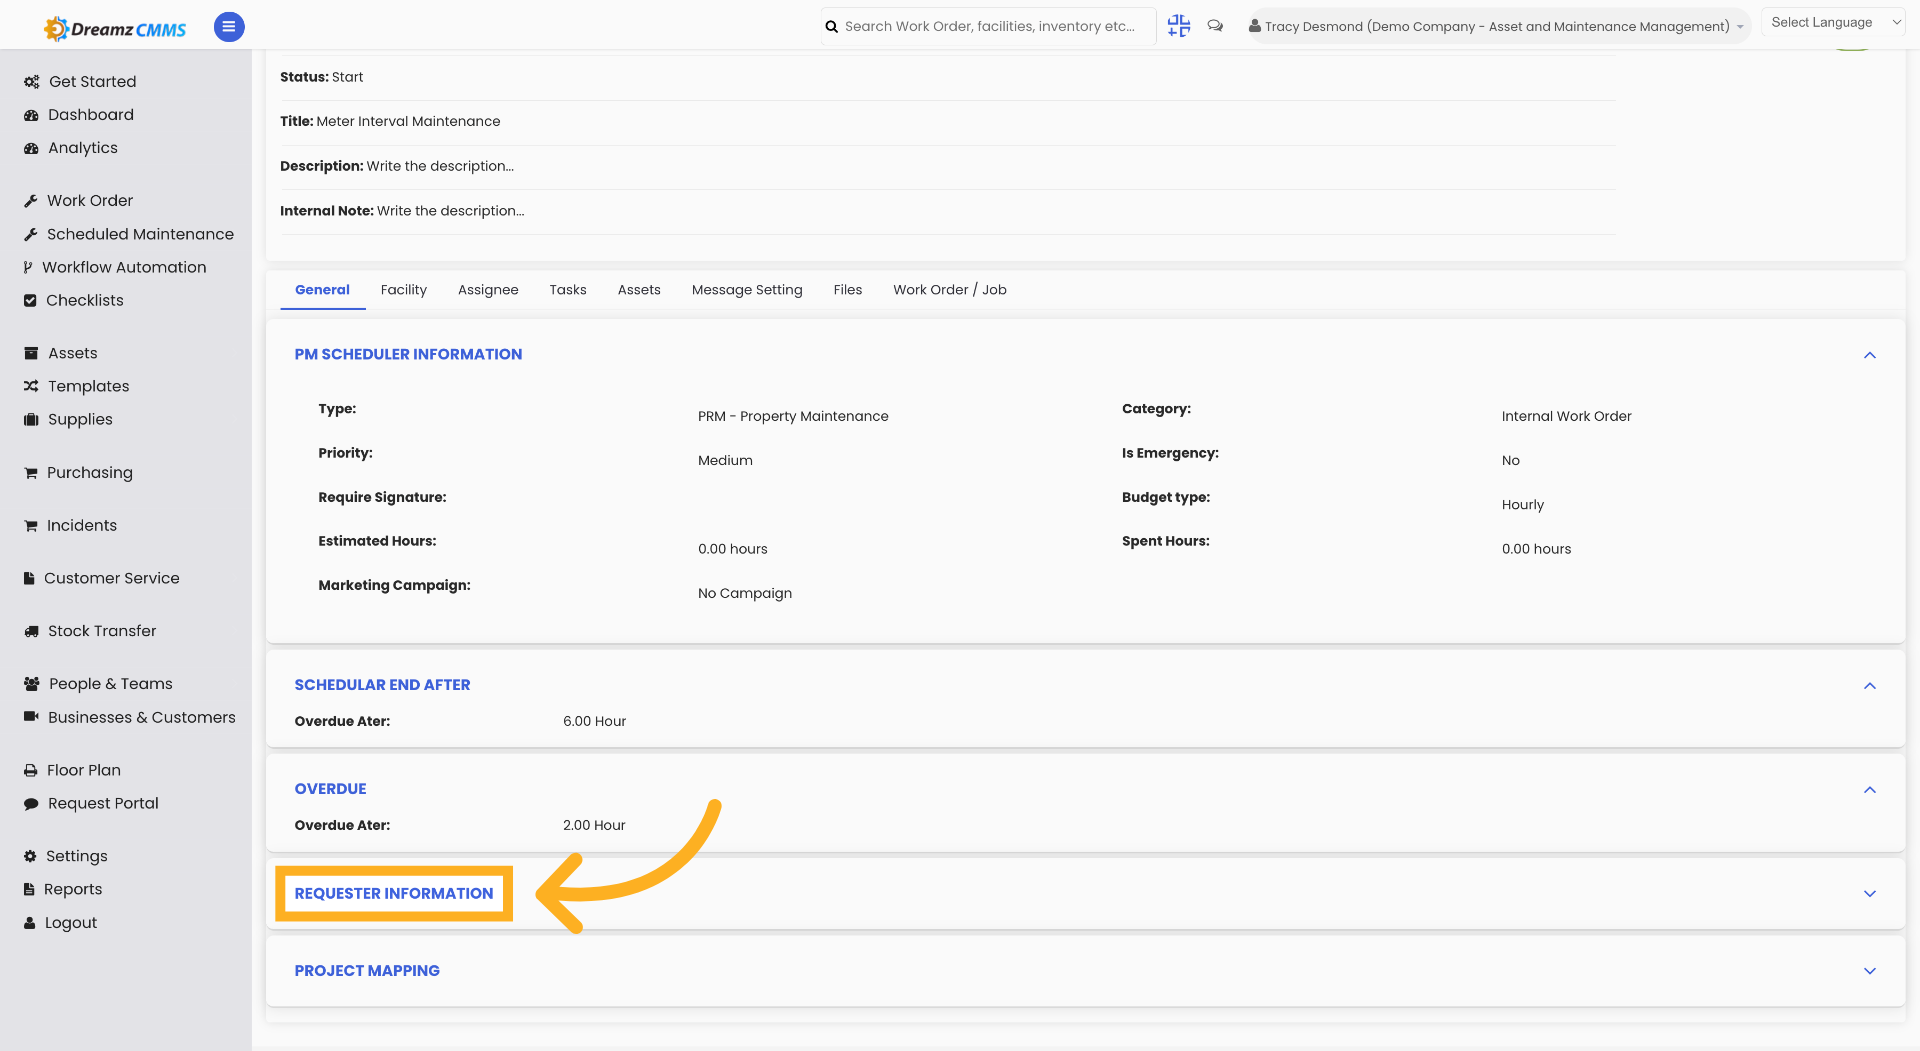Open Stock Transfer from sidebar
The width and height of the screenshot is (1920, 1051).
102,631
